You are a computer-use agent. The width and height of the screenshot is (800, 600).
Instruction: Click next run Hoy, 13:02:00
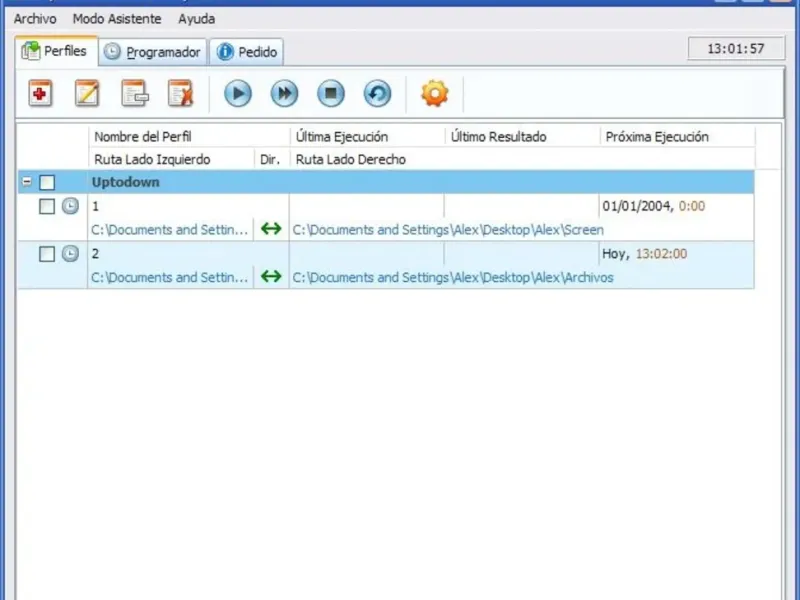click(644, 254)
